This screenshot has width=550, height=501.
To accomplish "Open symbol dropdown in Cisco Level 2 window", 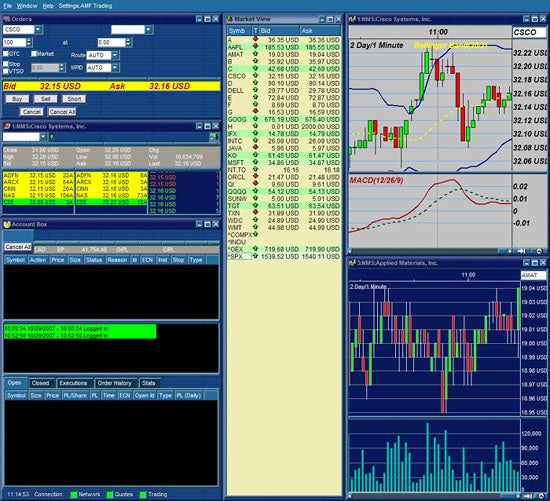I will 43,137.
